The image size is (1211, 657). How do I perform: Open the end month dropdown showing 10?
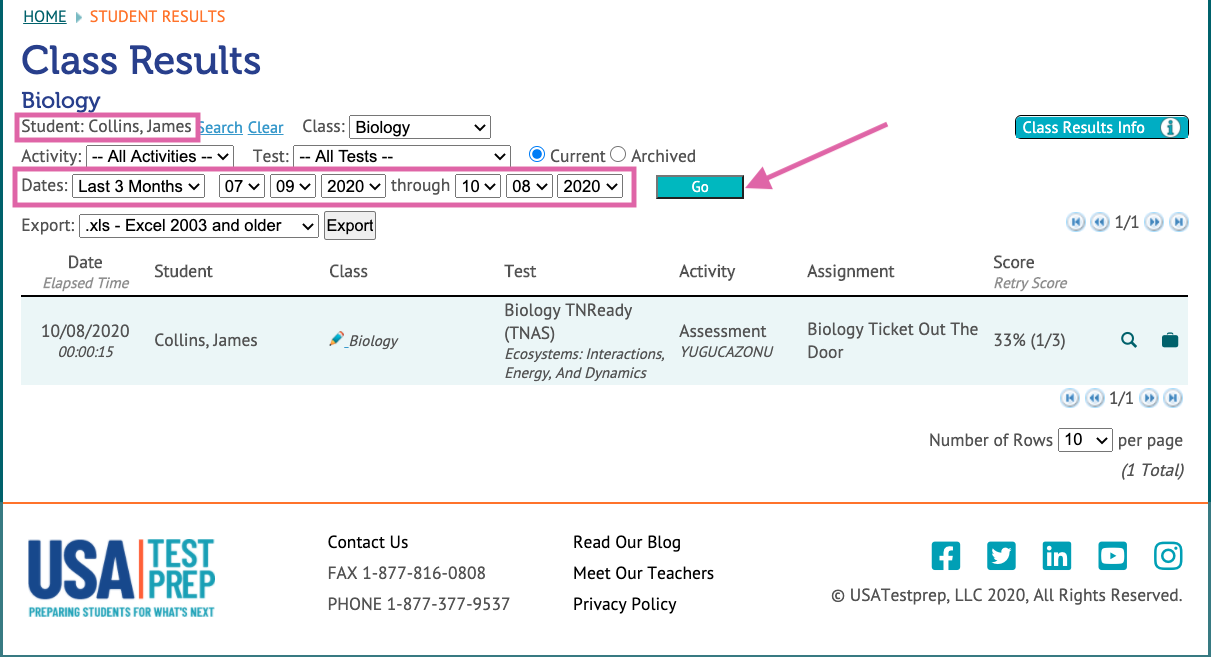click(x=478, y=186)
